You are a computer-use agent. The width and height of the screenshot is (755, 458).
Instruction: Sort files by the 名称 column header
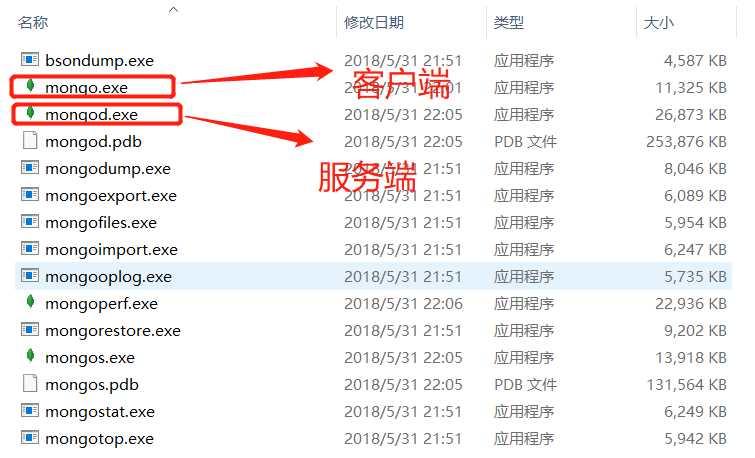pyautogui.click(x=33, y=23)
